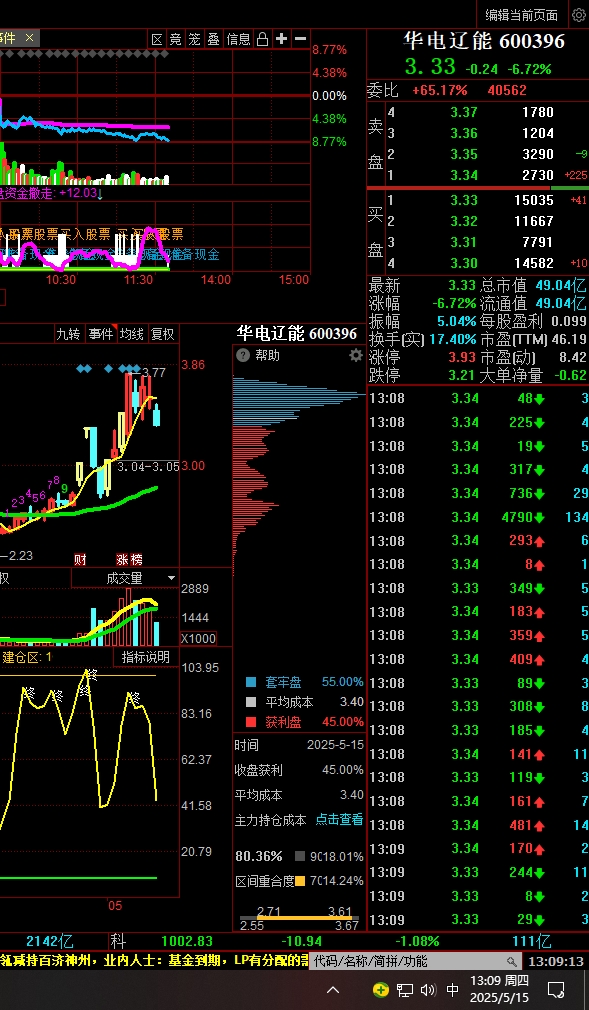Click the 涨榜 marker below the chart

pyautogui.click(x=129, y=559)
